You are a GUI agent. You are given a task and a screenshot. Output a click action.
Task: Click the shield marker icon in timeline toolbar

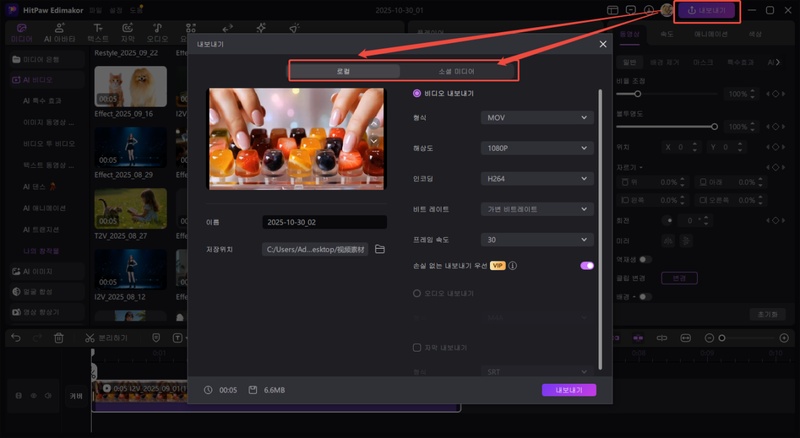click(156, 338)
